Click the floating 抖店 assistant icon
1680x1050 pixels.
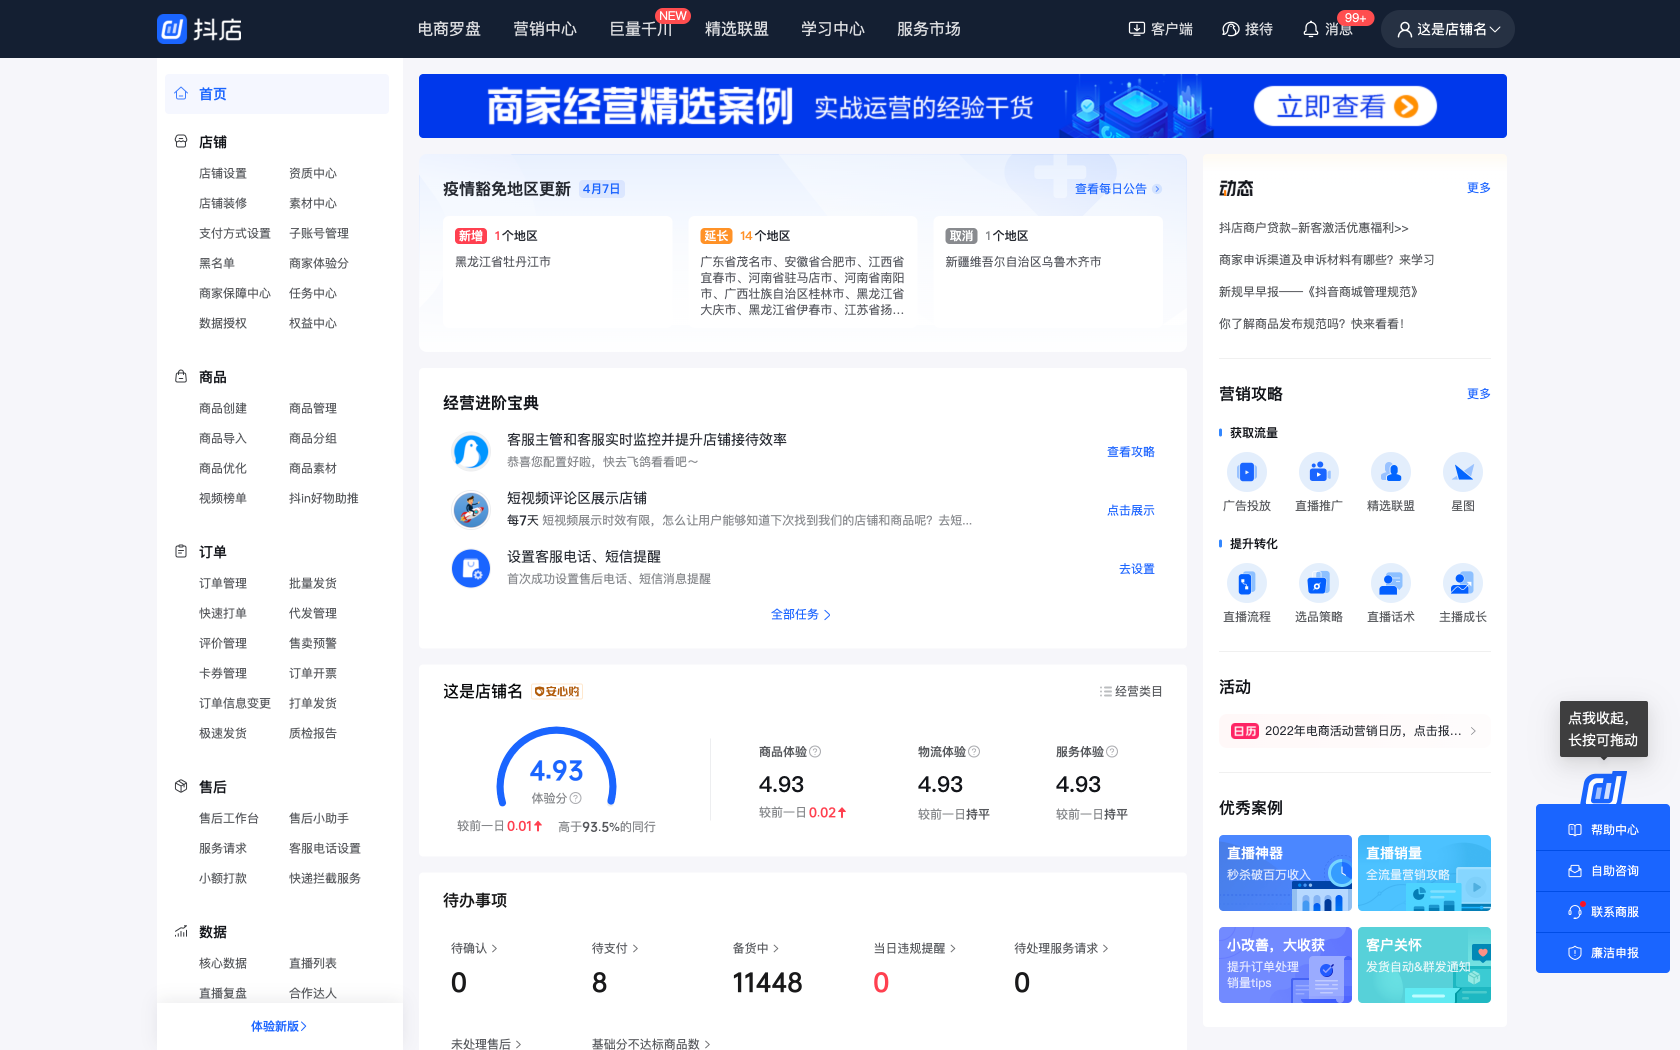pyautogui.click(x=1603, y=788)
